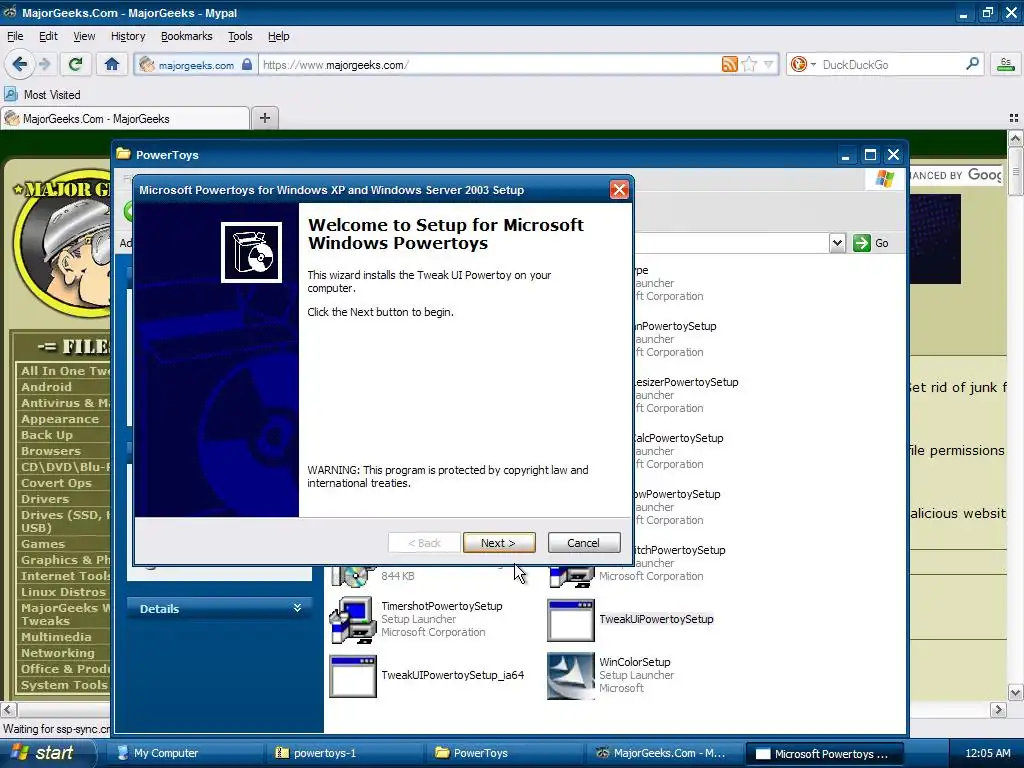Switch to powertoys-1 taskbar button

click(x=344, y=753)
